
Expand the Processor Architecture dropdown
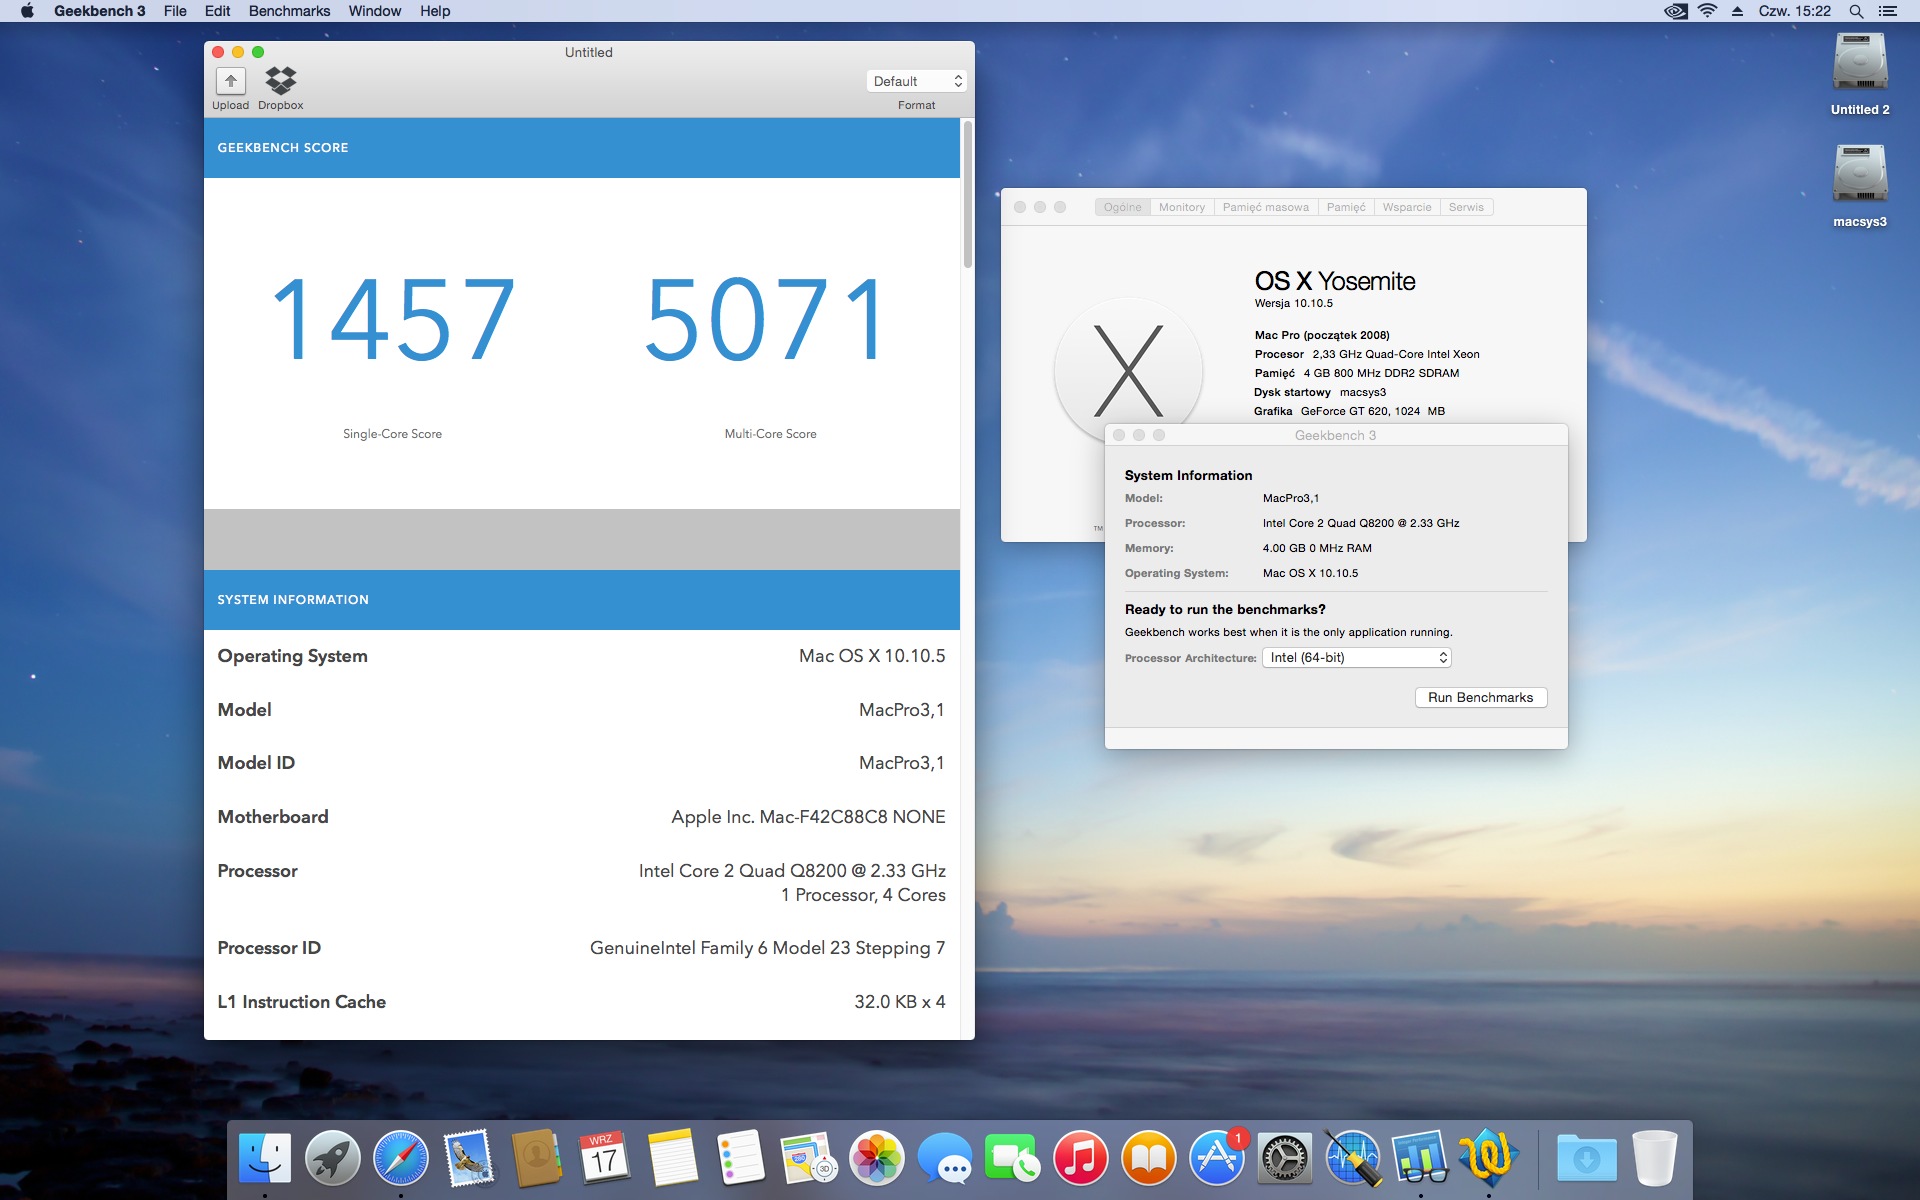point(1356,657)
